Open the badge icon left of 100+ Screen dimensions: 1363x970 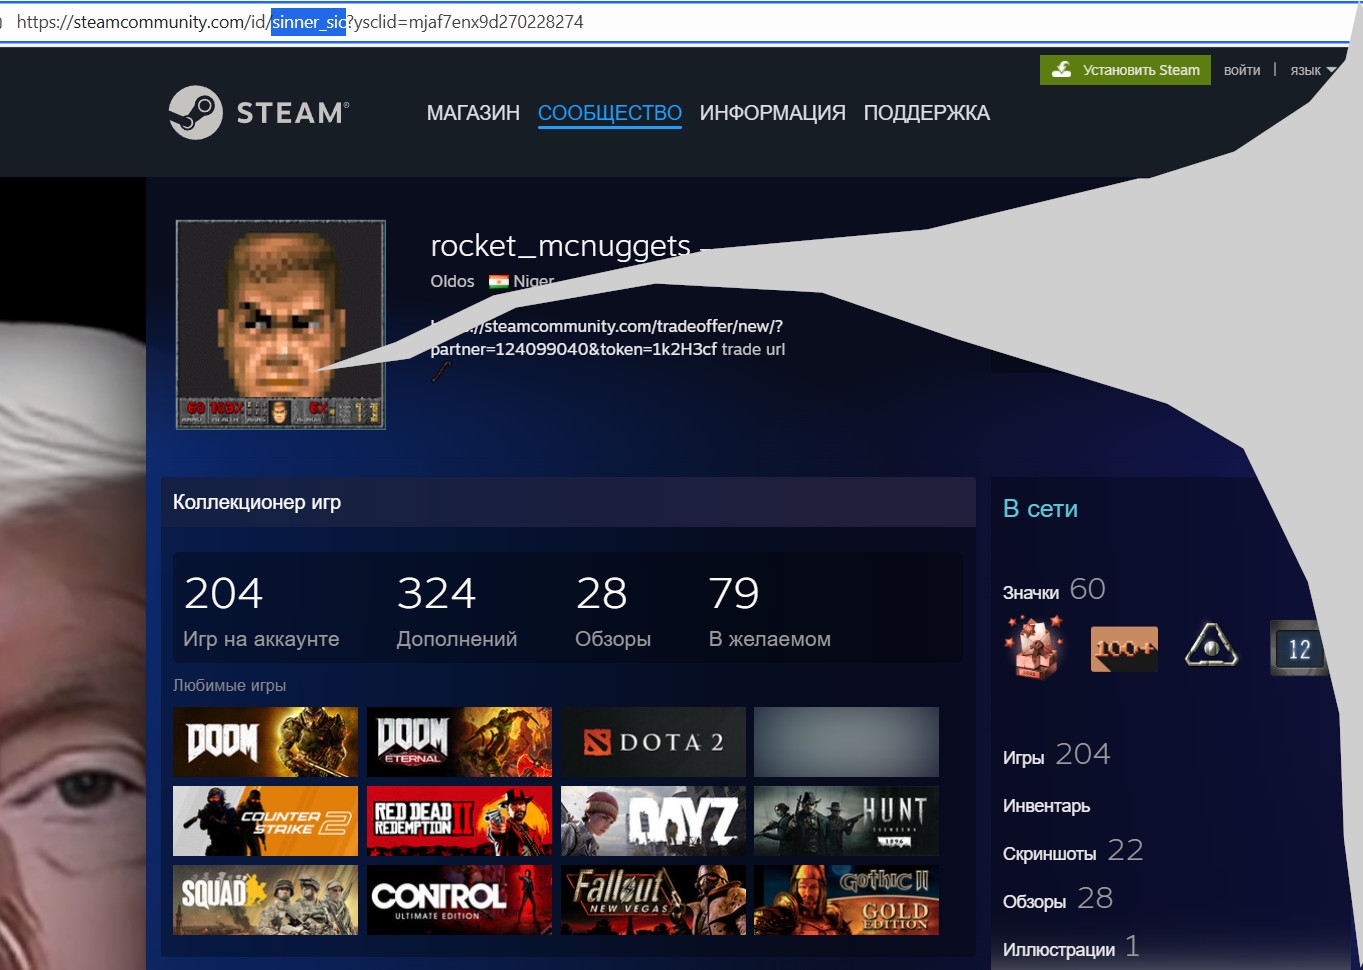[x=1034, y=647]
